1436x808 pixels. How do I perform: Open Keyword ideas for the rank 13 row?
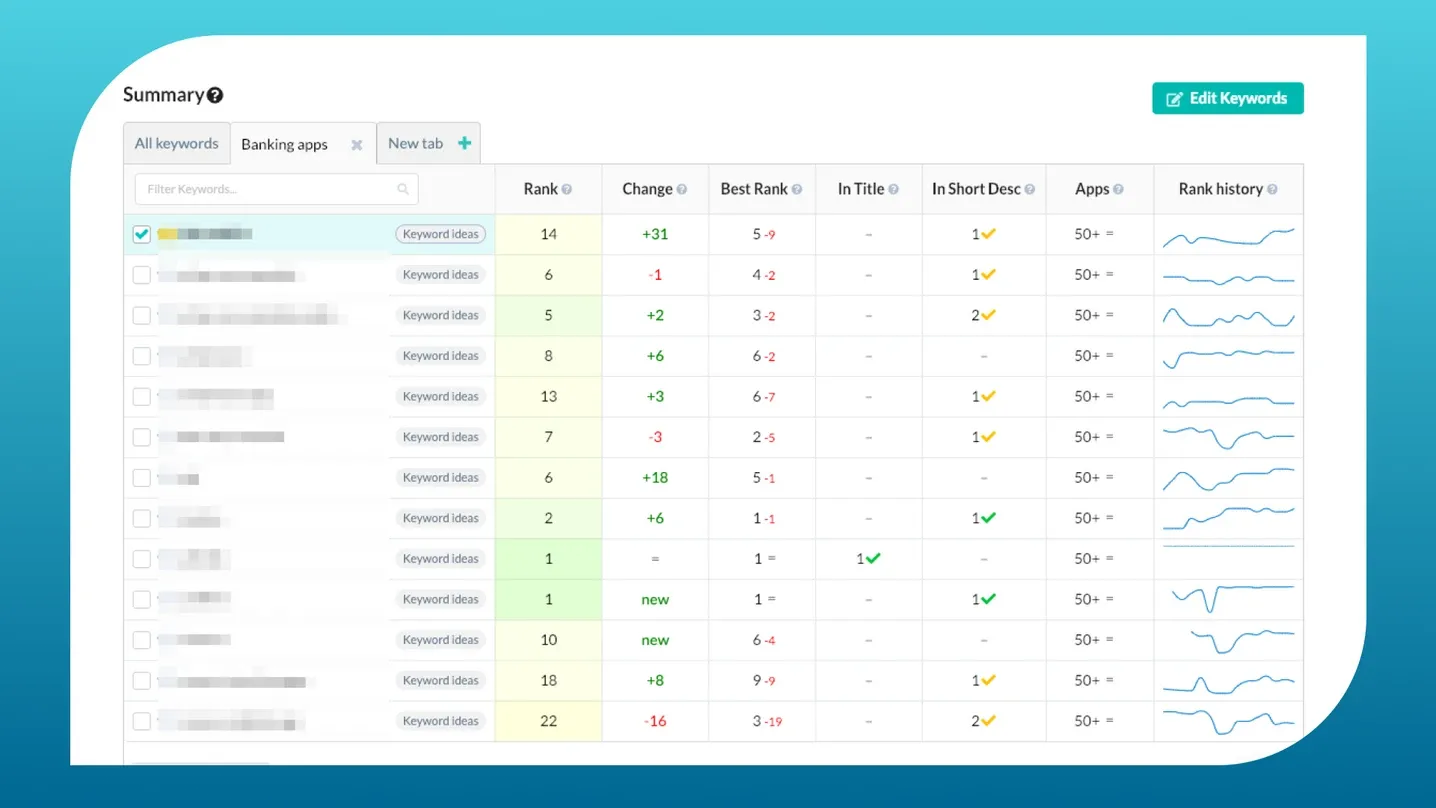click(441, 396)
